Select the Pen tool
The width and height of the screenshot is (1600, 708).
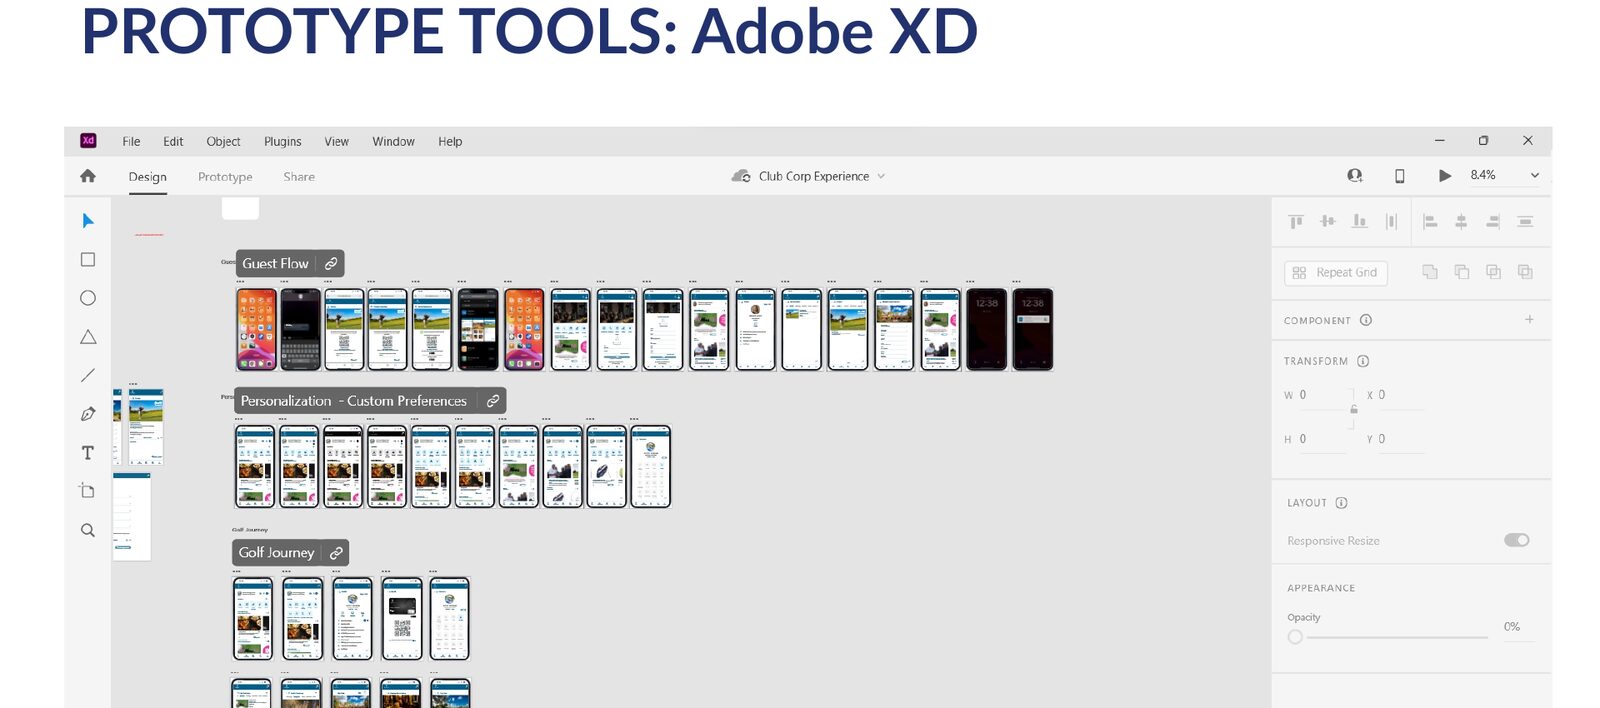point(88,414)
